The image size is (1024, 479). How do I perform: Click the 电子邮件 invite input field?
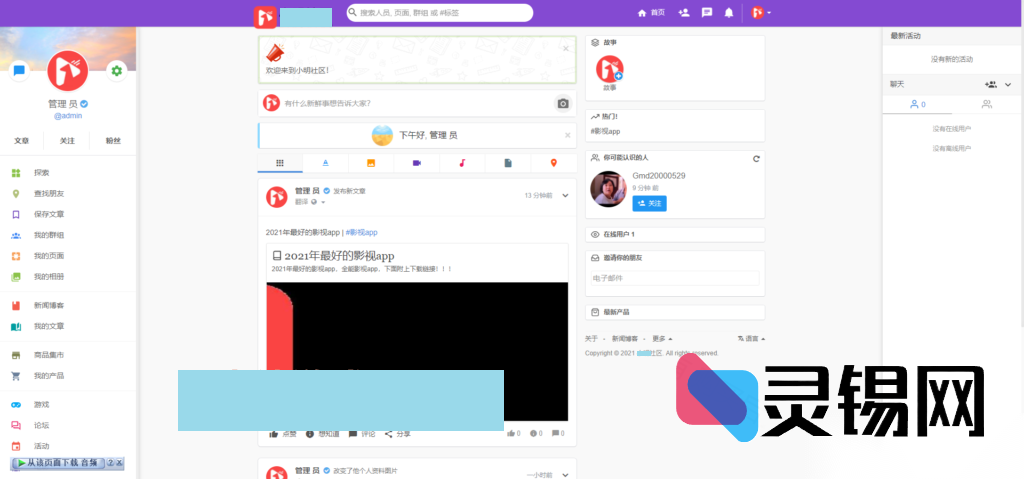pos(675,278)
